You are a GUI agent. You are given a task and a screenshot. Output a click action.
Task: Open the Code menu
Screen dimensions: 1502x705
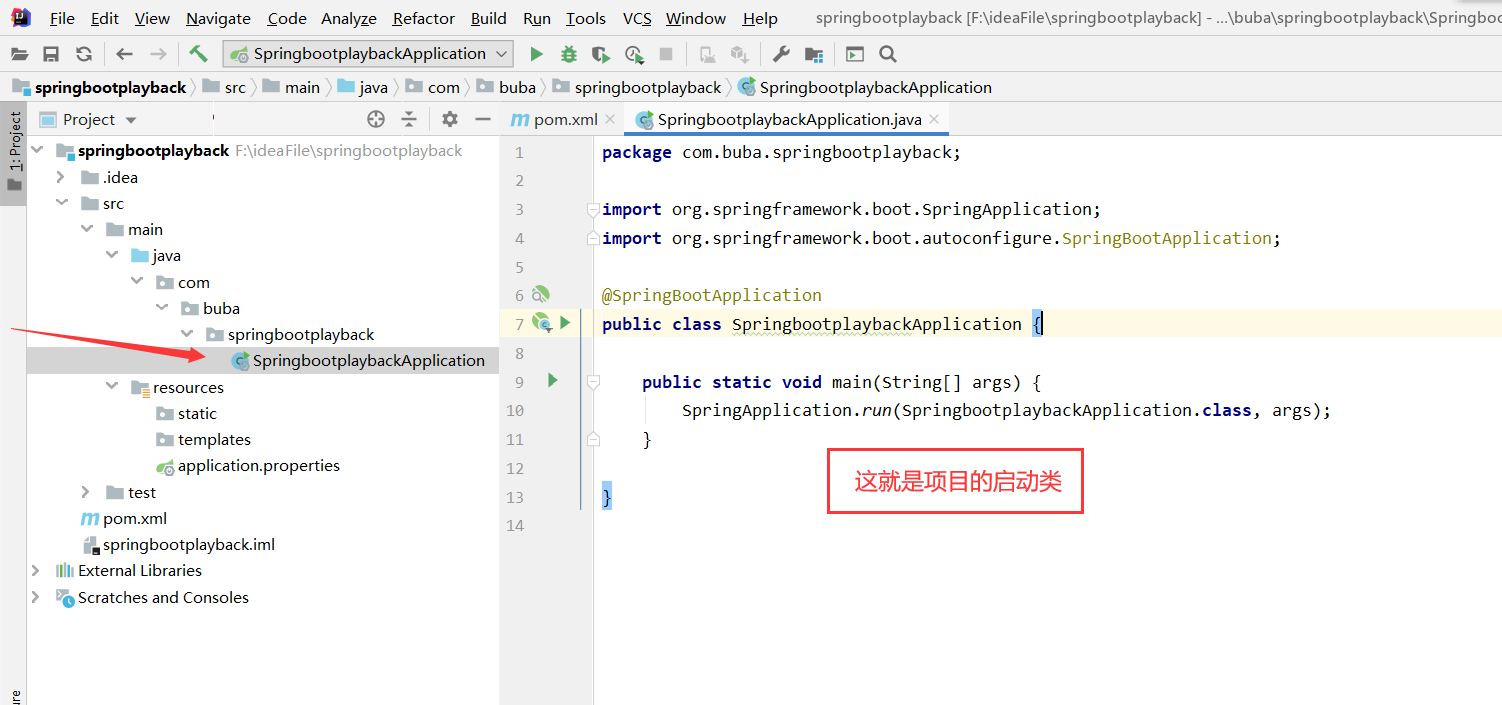click(x=287, y=18)
